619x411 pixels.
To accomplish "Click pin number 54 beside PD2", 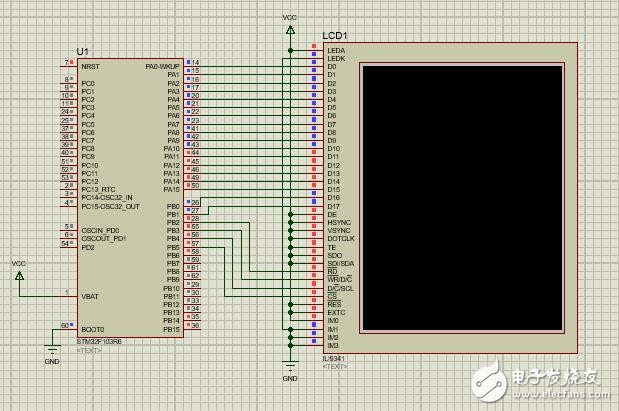I will (x=65, y=244).
